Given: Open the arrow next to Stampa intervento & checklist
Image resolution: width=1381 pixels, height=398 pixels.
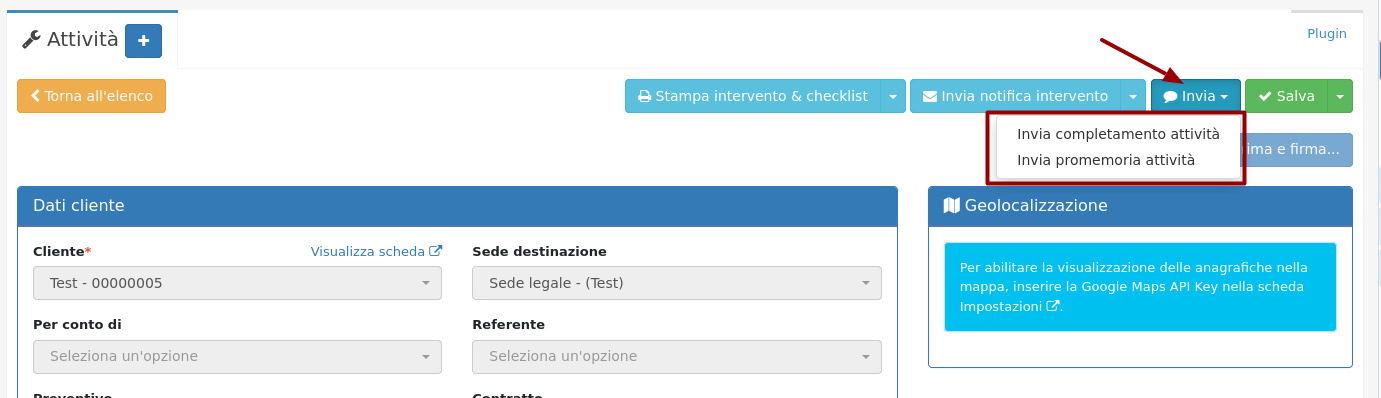Looking at the screenshot, I should [893, 97].
